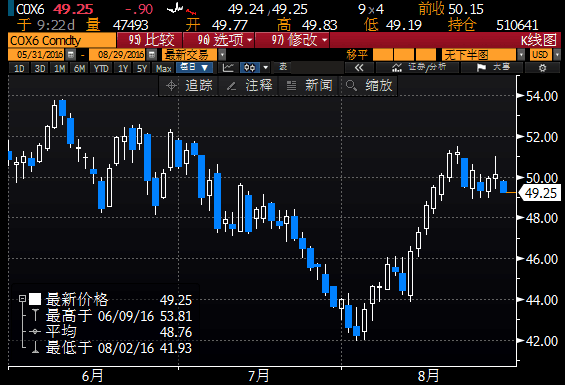Screen dimensions: 565x385
Task: Click the flag icon for 大事
Action: point(481,67)
